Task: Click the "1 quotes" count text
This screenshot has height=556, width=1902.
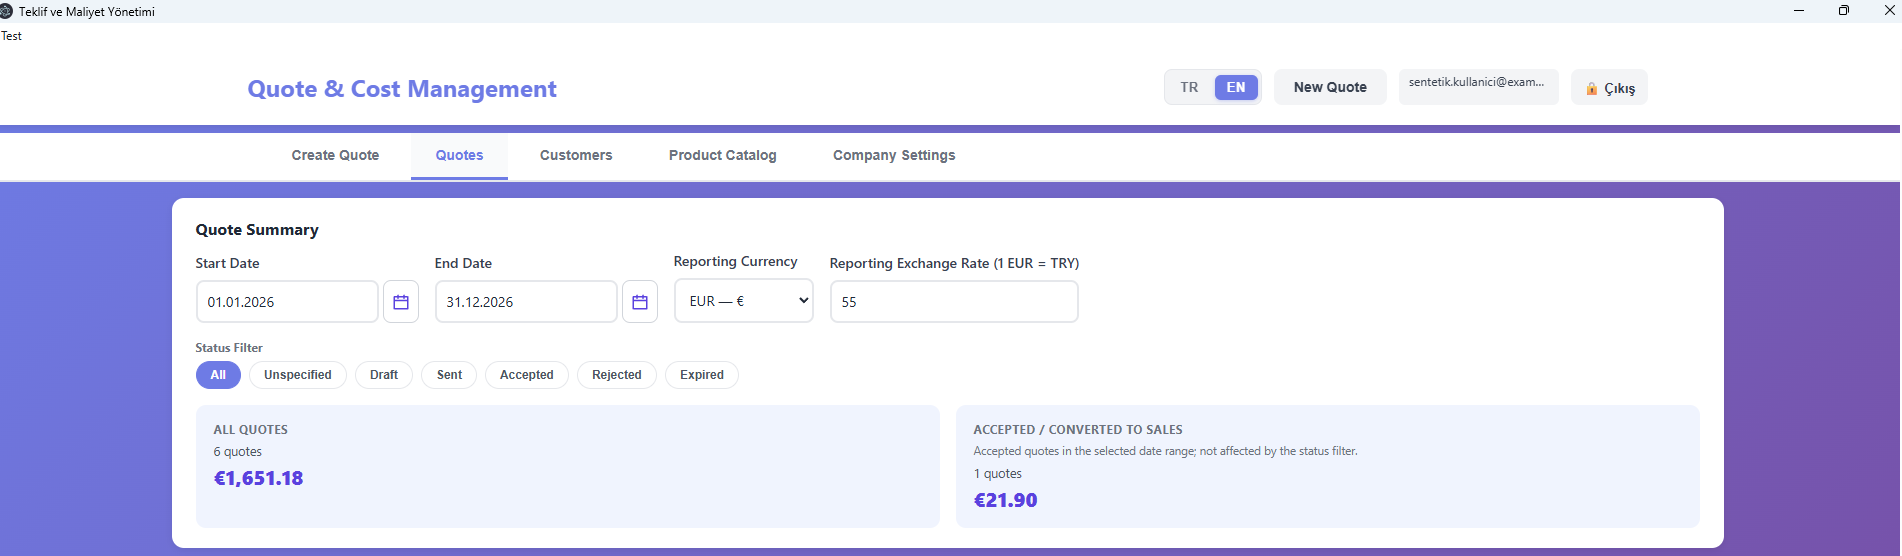Action: [x=997, y=474]
